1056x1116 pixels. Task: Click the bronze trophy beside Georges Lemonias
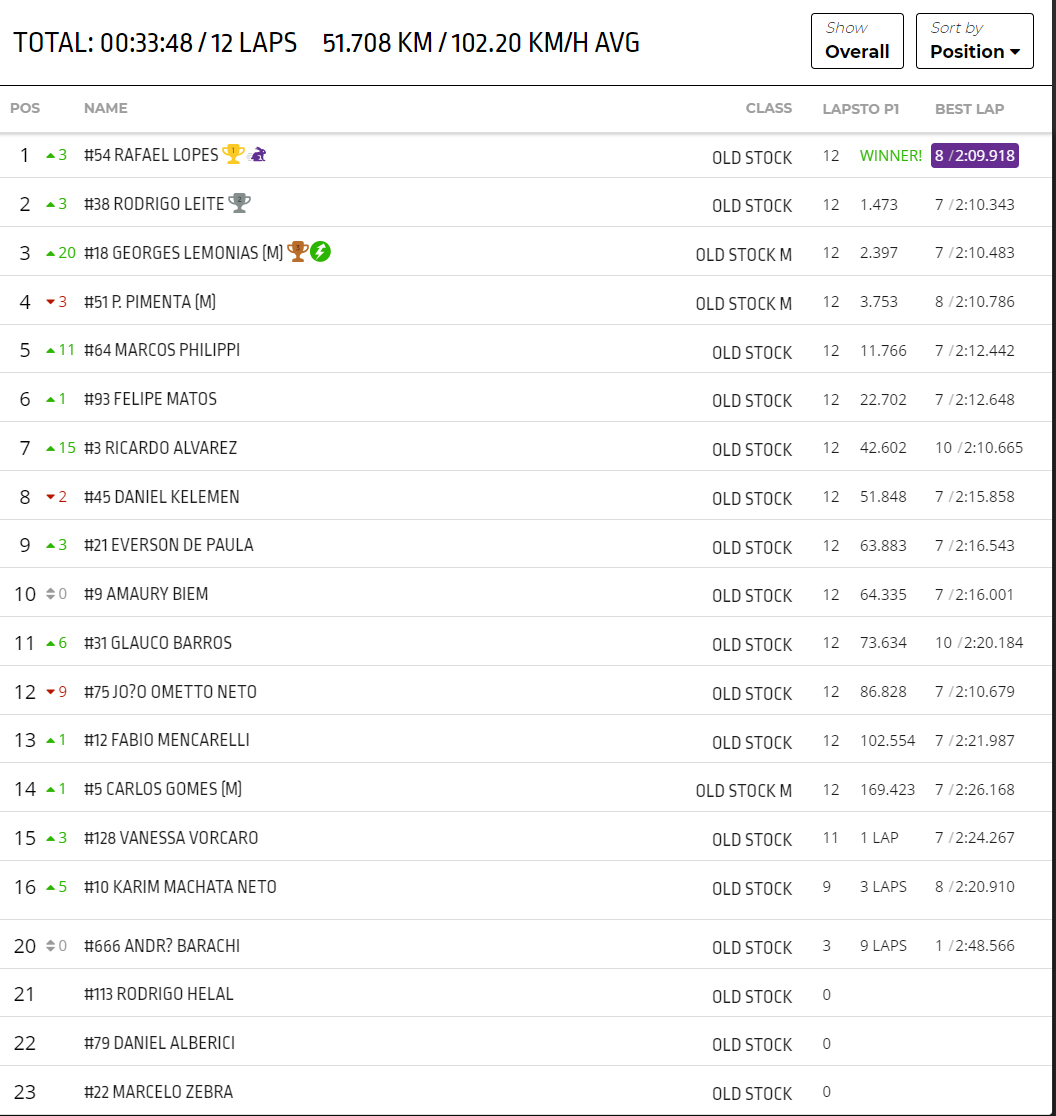coord(297,252)
